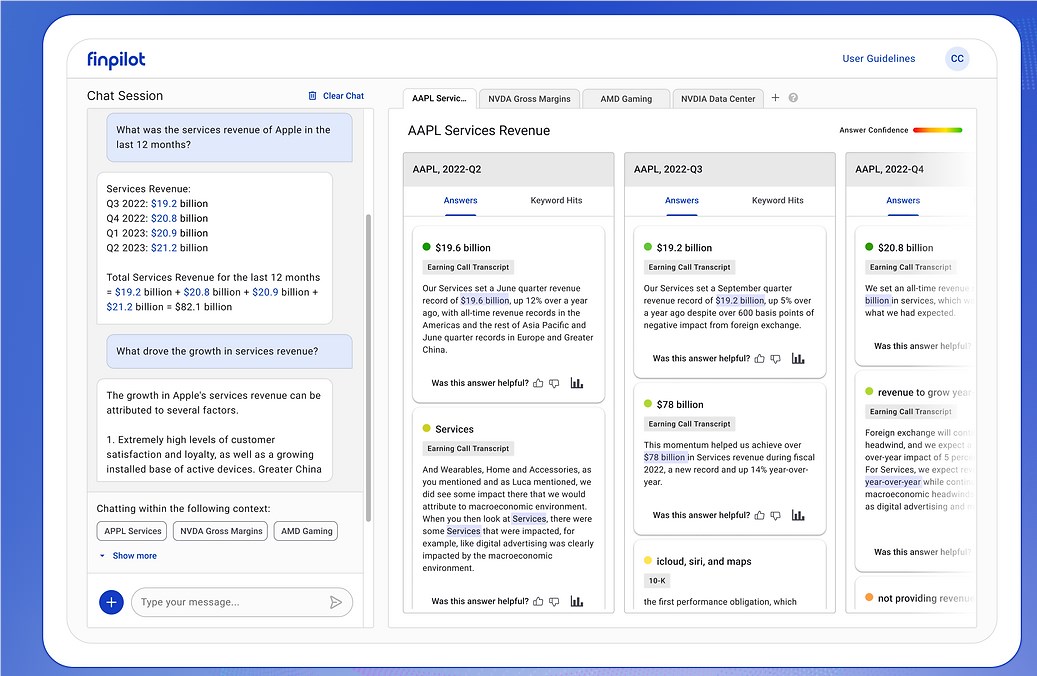Click the Clear Chat button
Screen dimensions: 1037x676
coord(336,96)
